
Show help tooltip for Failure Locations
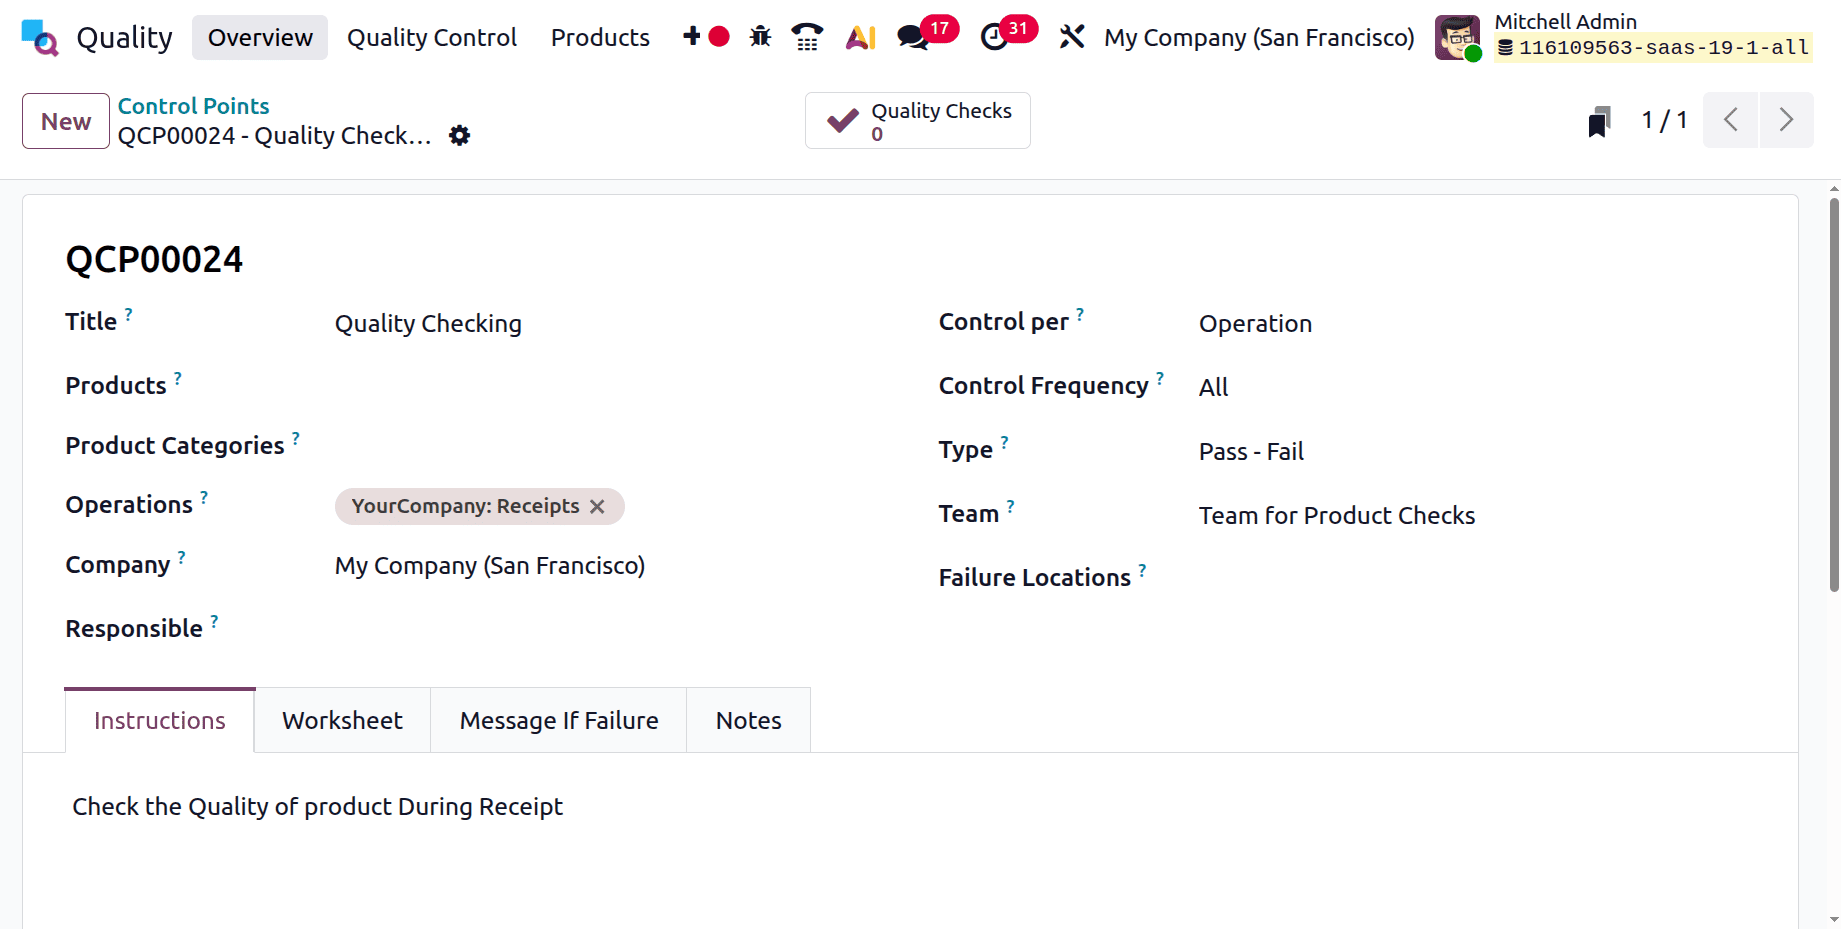1143,570
